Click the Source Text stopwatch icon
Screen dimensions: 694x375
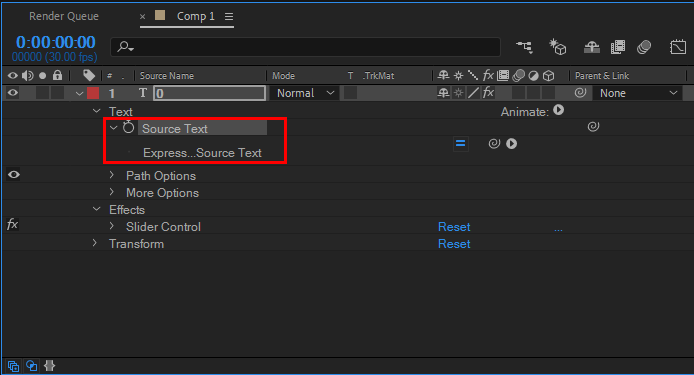pyautogui.click(x=128, y=128)
